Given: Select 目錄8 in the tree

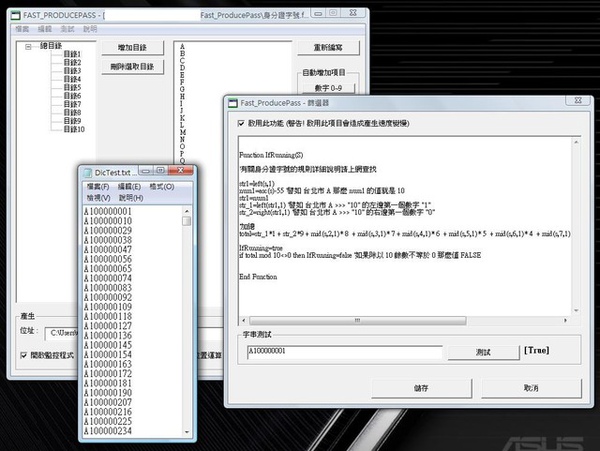Looking at the screenshot, I should pyautogui.click(x=72, y=112).
